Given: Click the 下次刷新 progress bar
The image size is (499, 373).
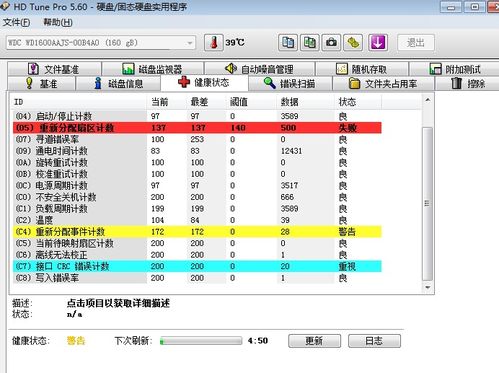Looking at the screenshot, I should click(201, 341).
